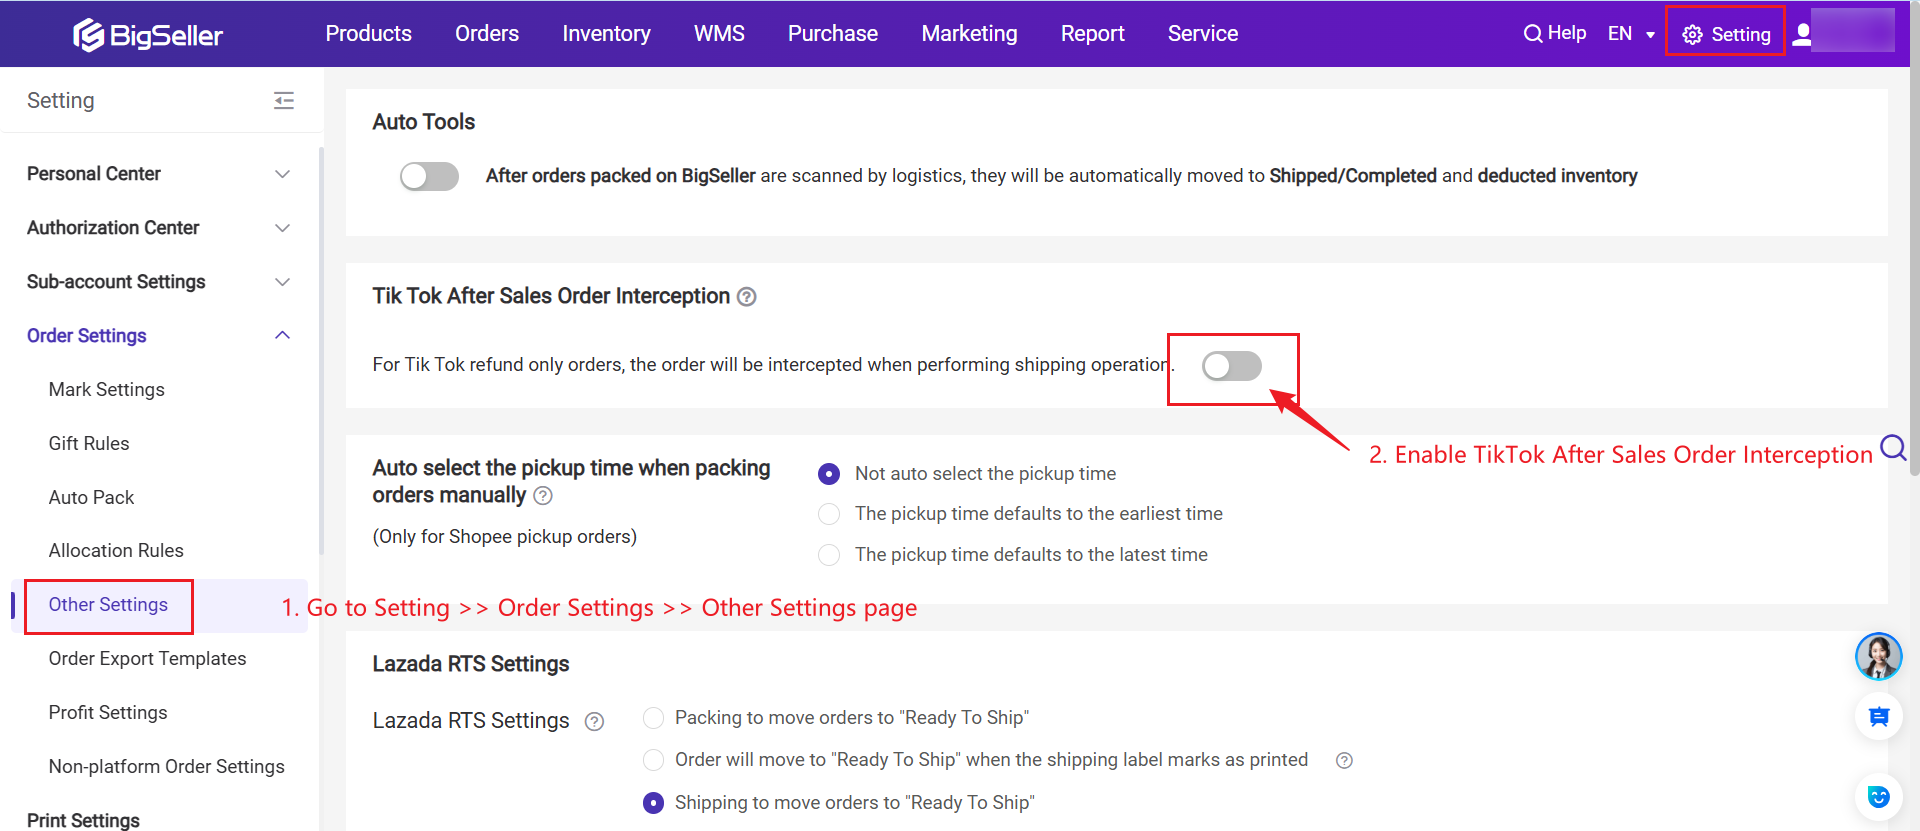
Task: Enable TikTok After Sales Order Interception switch
Action: pyautogui.click(x=1232, y=366)
